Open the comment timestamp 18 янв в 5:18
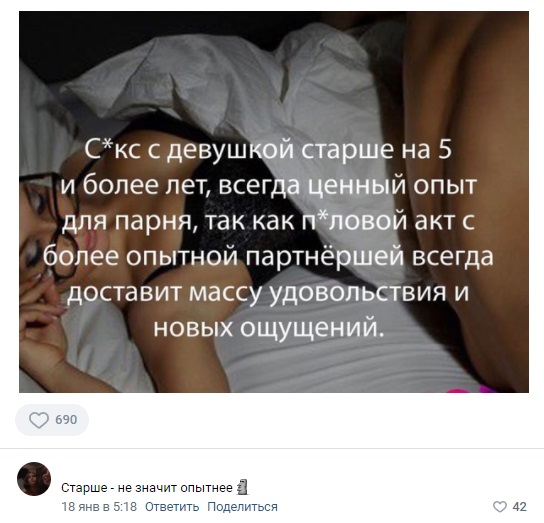544x523 pixels. (x=99, y=507)
